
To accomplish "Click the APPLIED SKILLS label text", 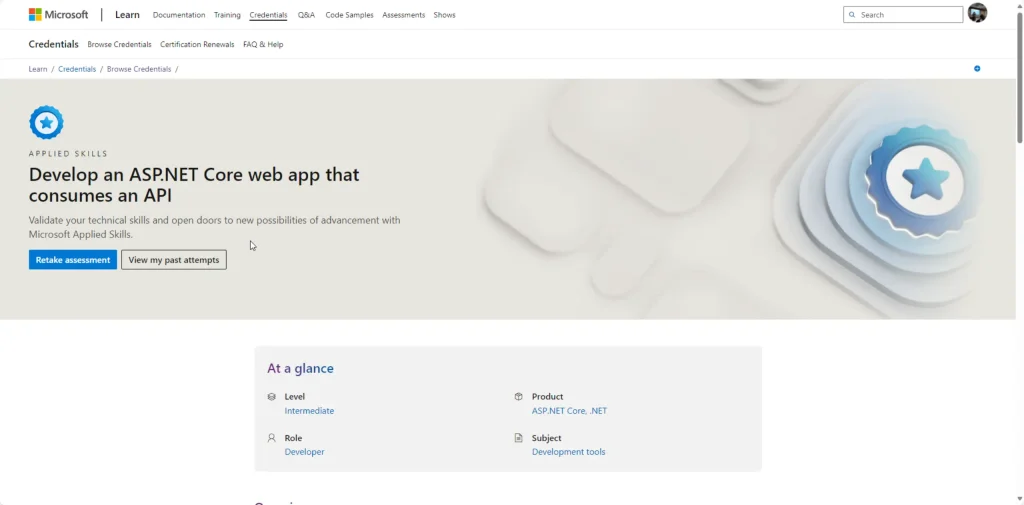I will tap(69, 154).
